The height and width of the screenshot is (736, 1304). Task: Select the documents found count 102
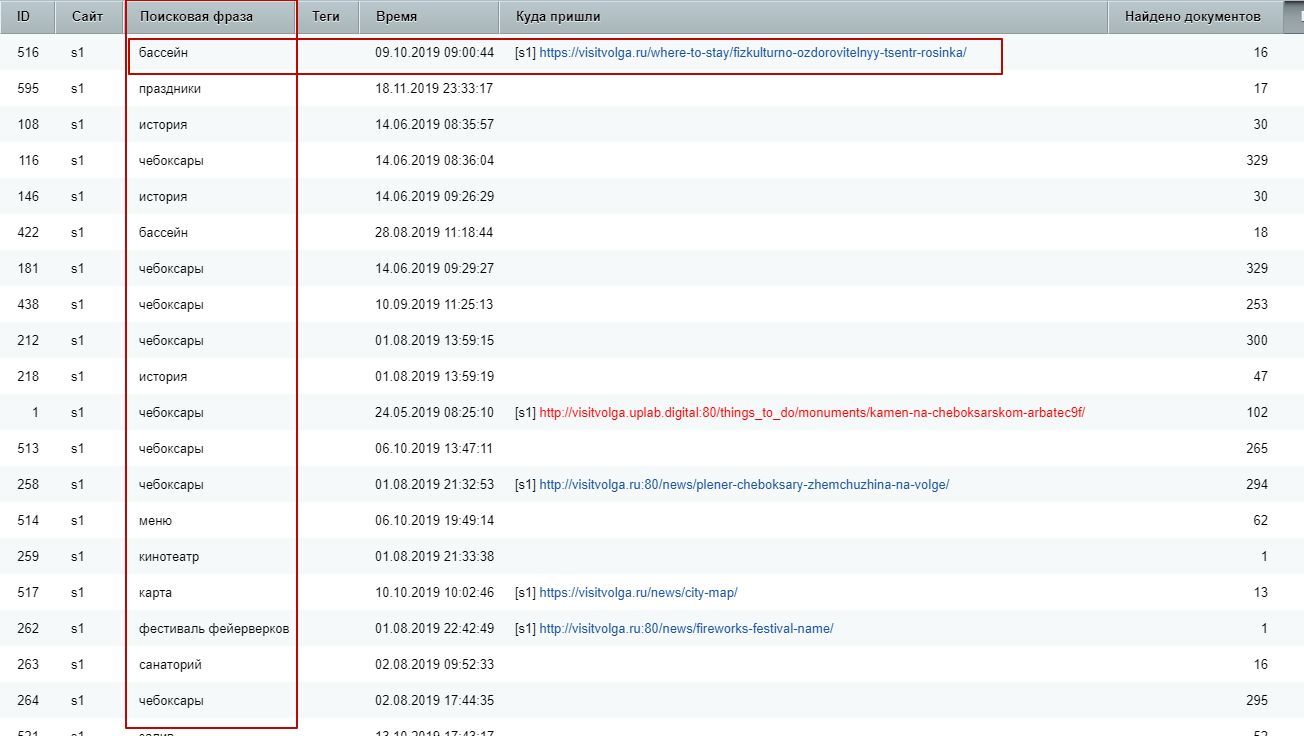(x=1257, y=413)
